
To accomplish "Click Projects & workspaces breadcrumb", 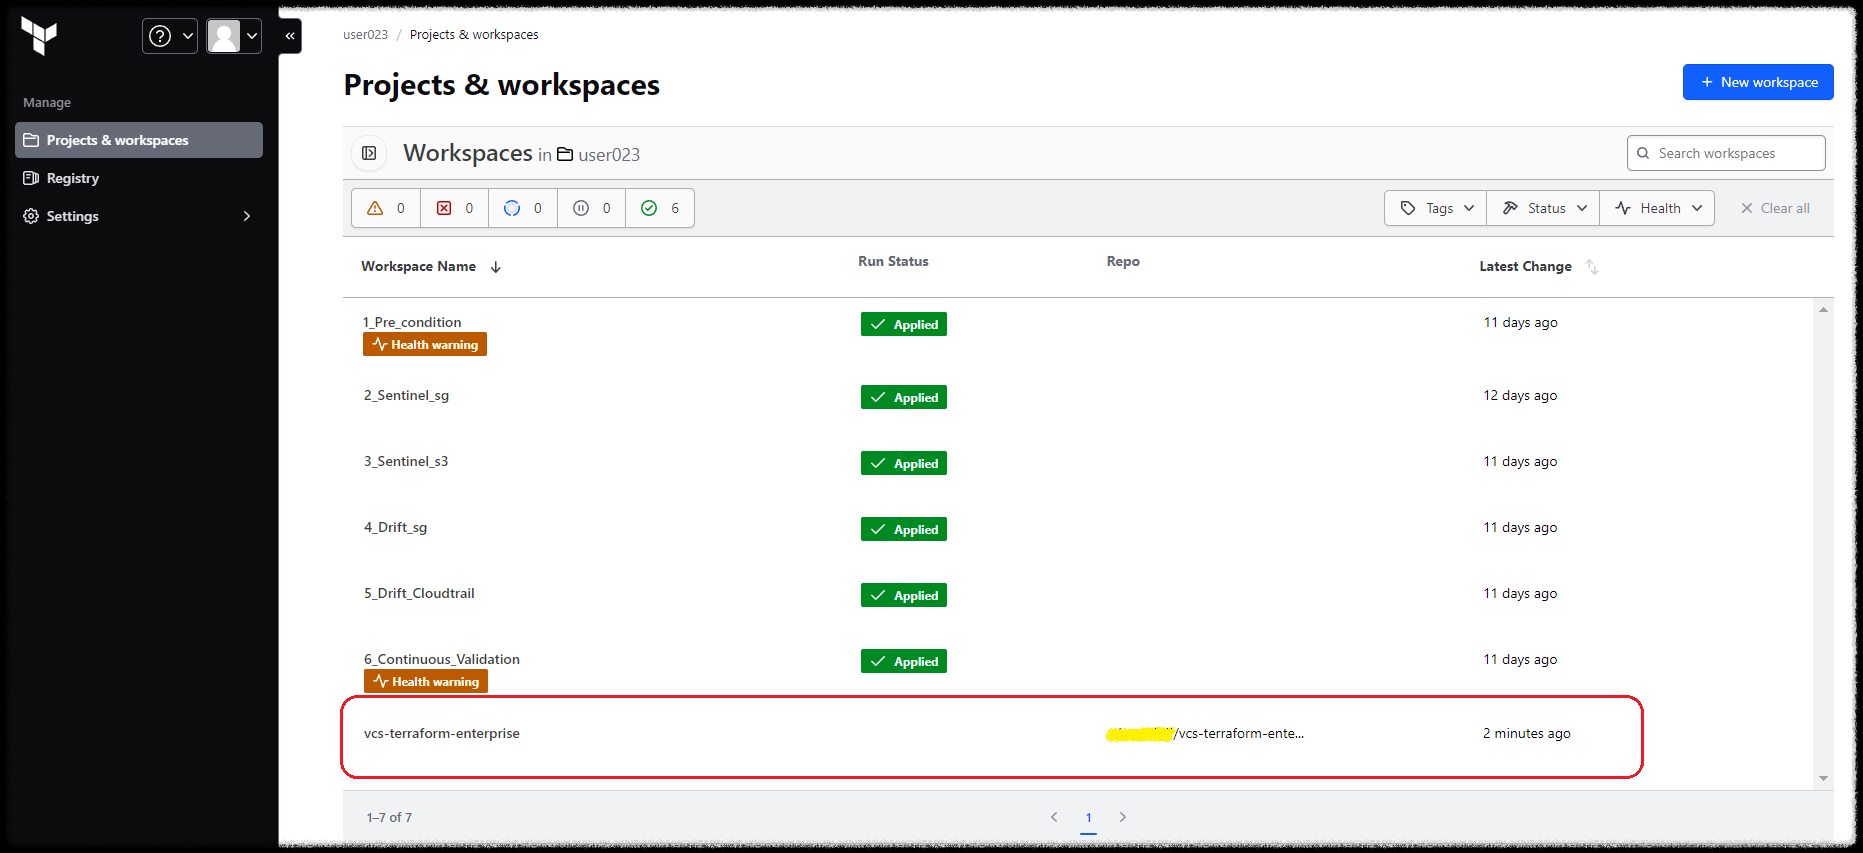I will 474,34.
